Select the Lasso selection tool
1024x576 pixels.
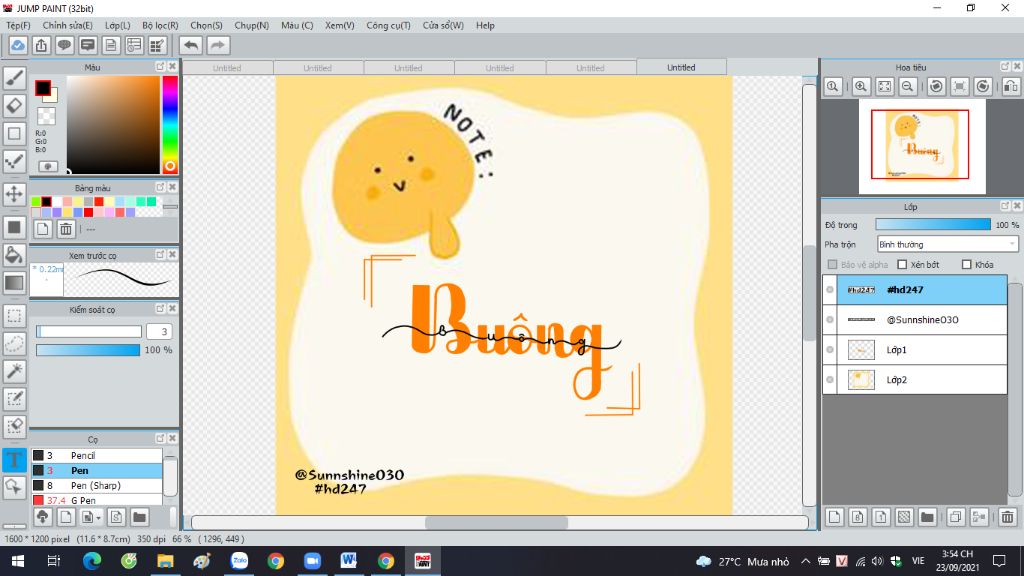[14, 344]
